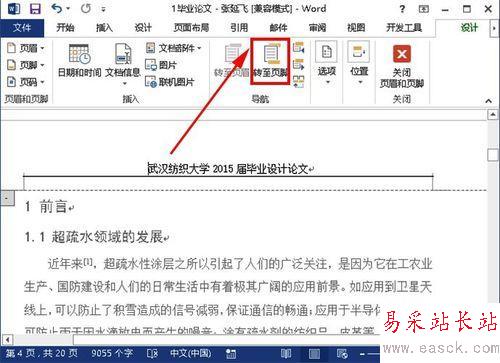Jump to the next section header
The height and width of the screenshot is (363, 500).
[299, 64]
